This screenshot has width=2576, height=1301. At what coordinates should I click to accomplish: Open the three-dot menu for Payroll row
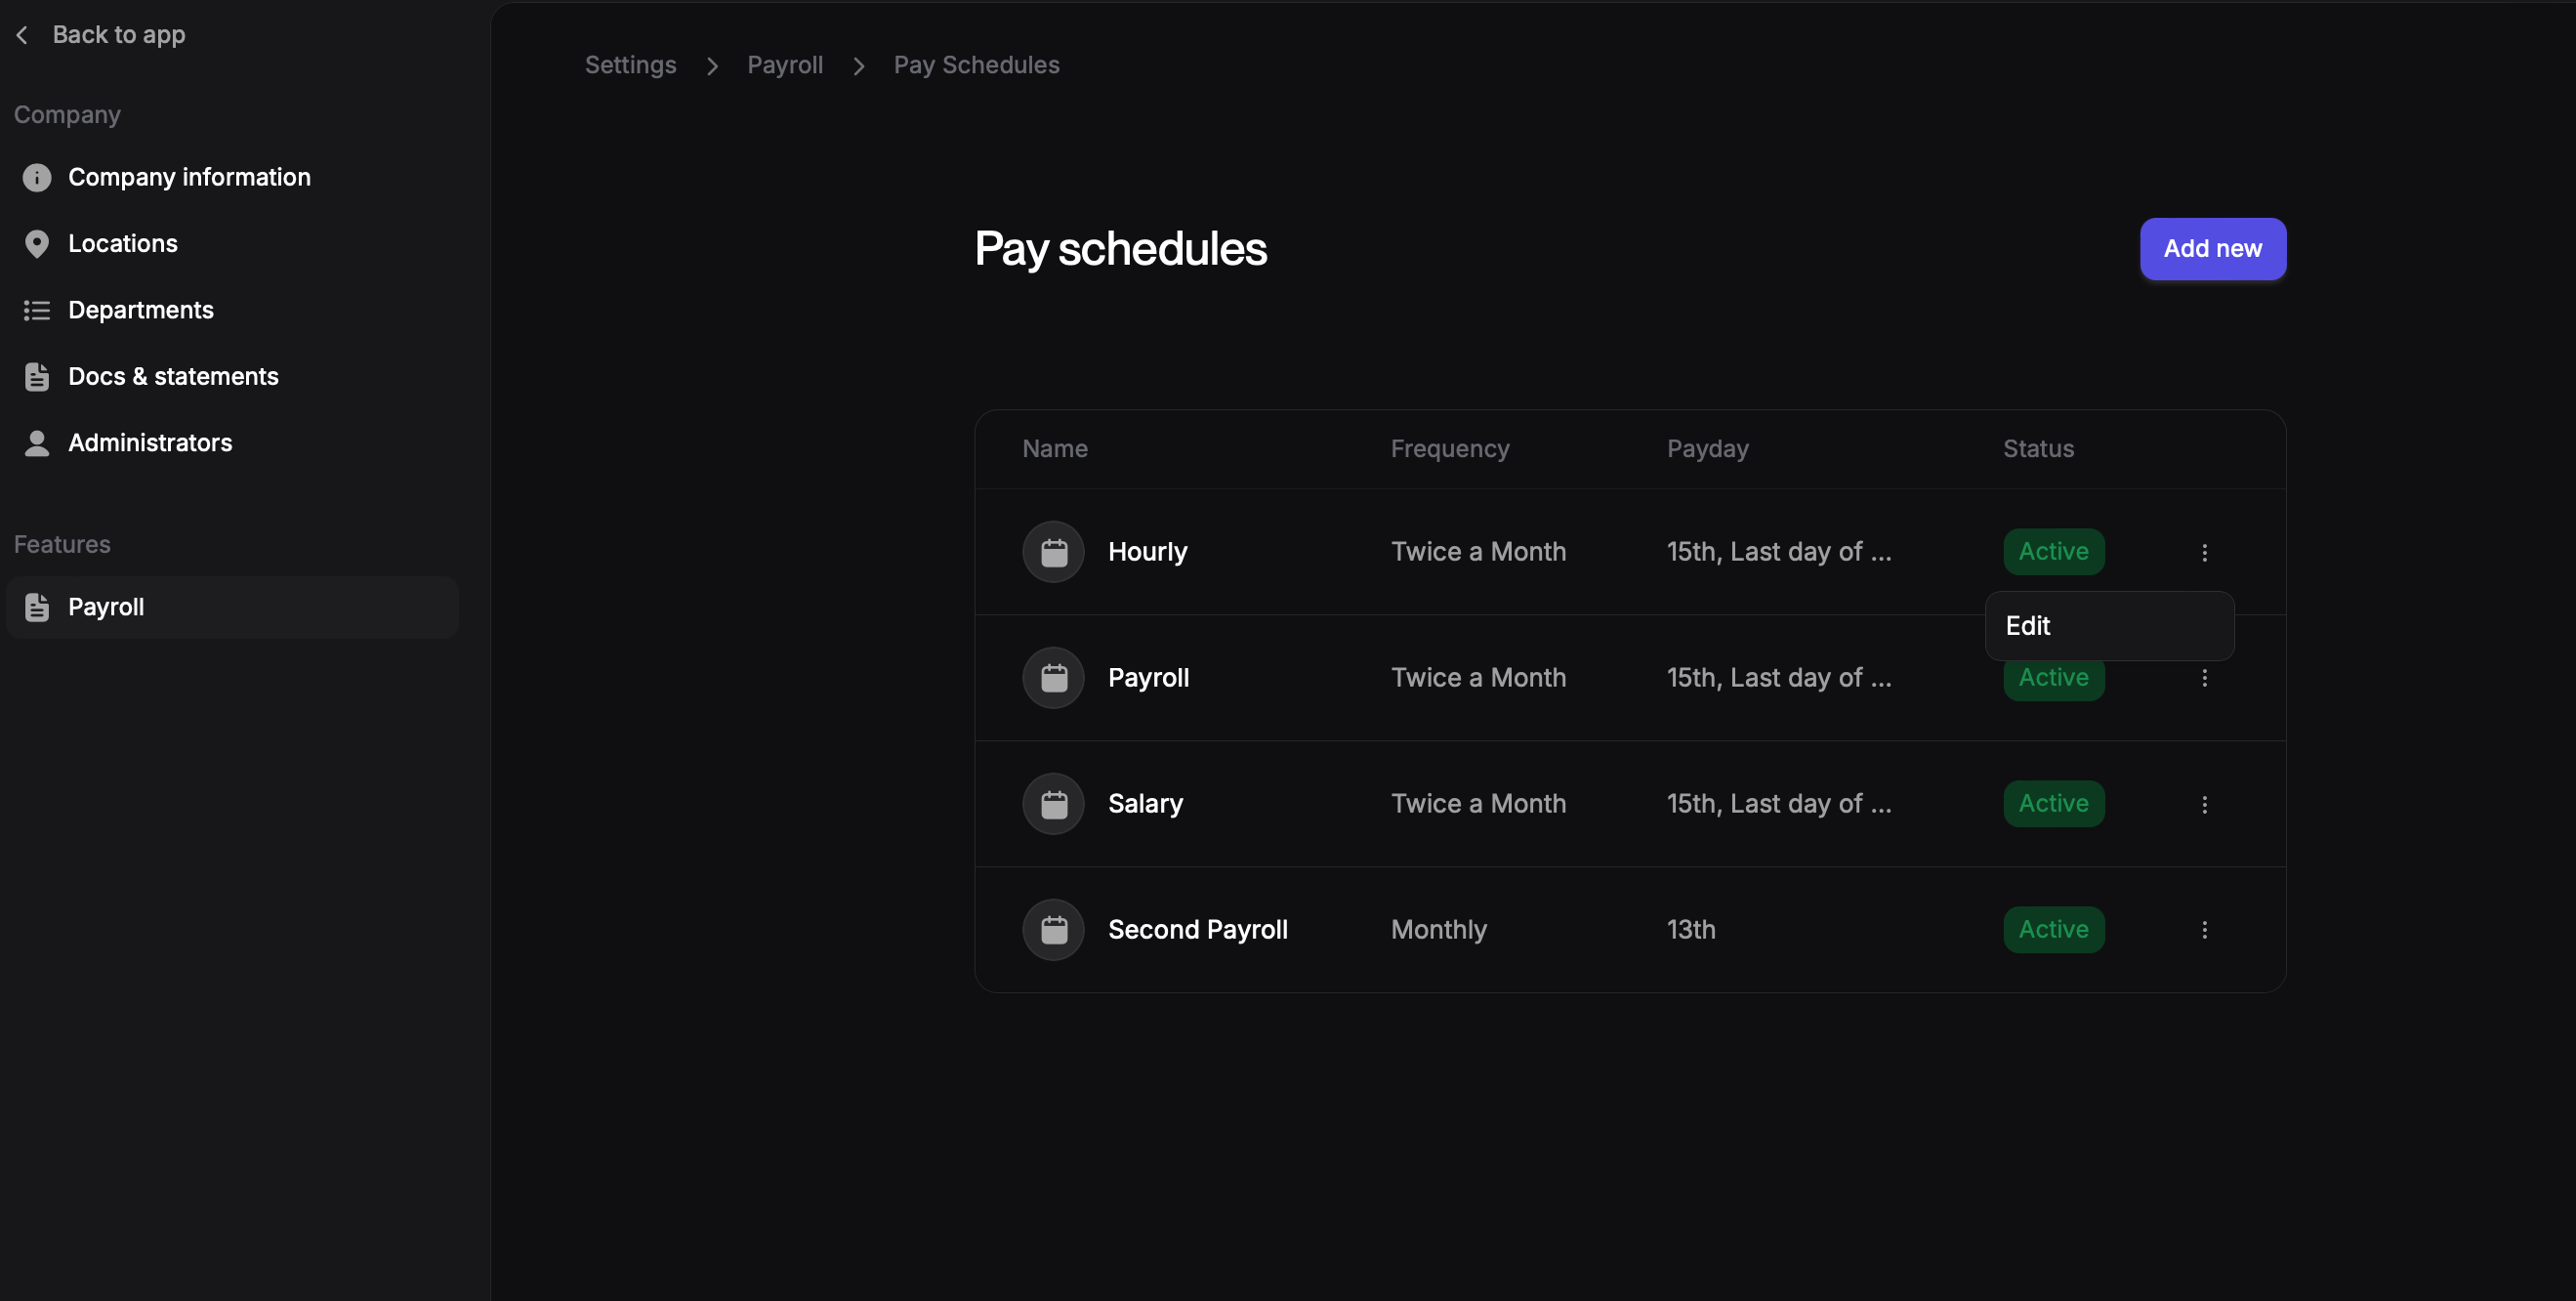pyautogui.click(x=2204, y=678)
